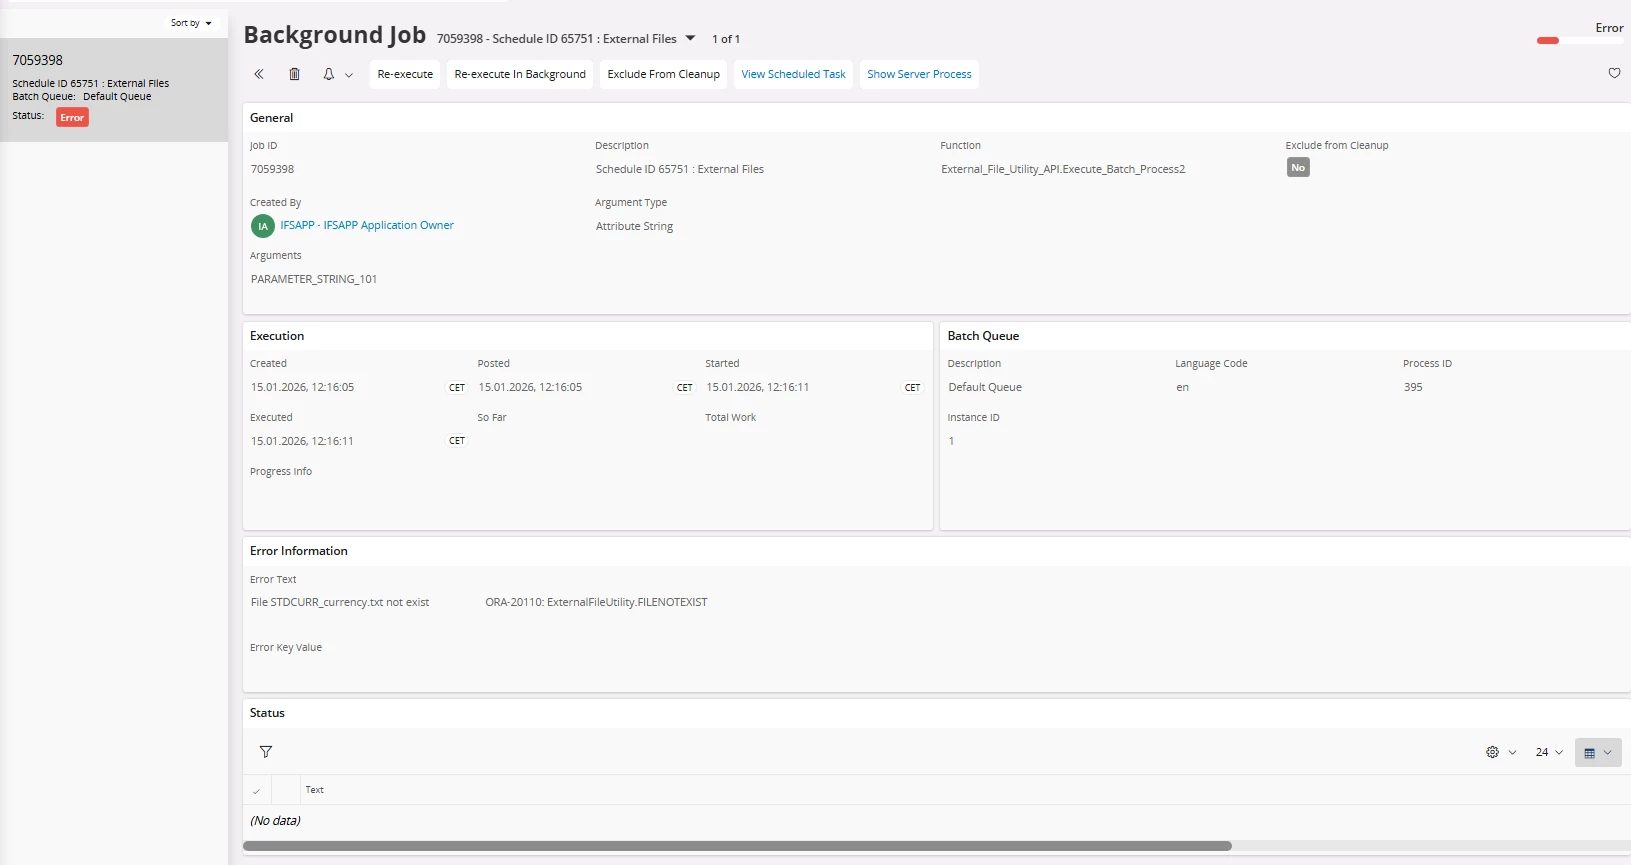Viewport: 1631px width, 865px height.
Task: Click the Arguments value PARAMETER_STRING_101
Action: [314, 279]
